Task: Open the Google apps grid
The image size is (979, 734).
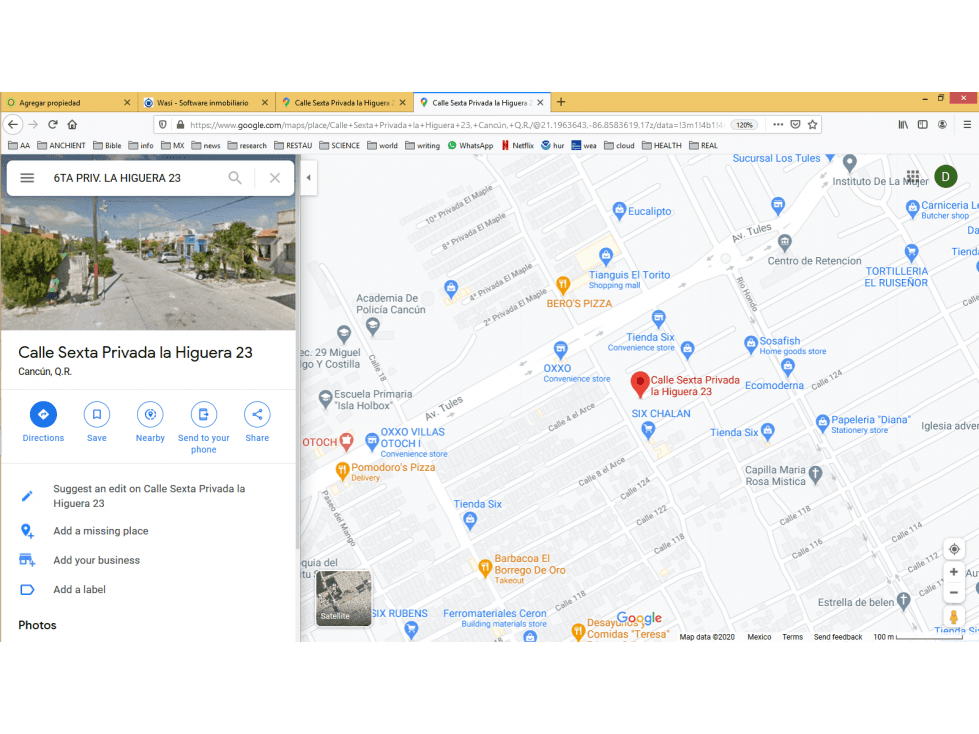Action: (x=913, y=176)
